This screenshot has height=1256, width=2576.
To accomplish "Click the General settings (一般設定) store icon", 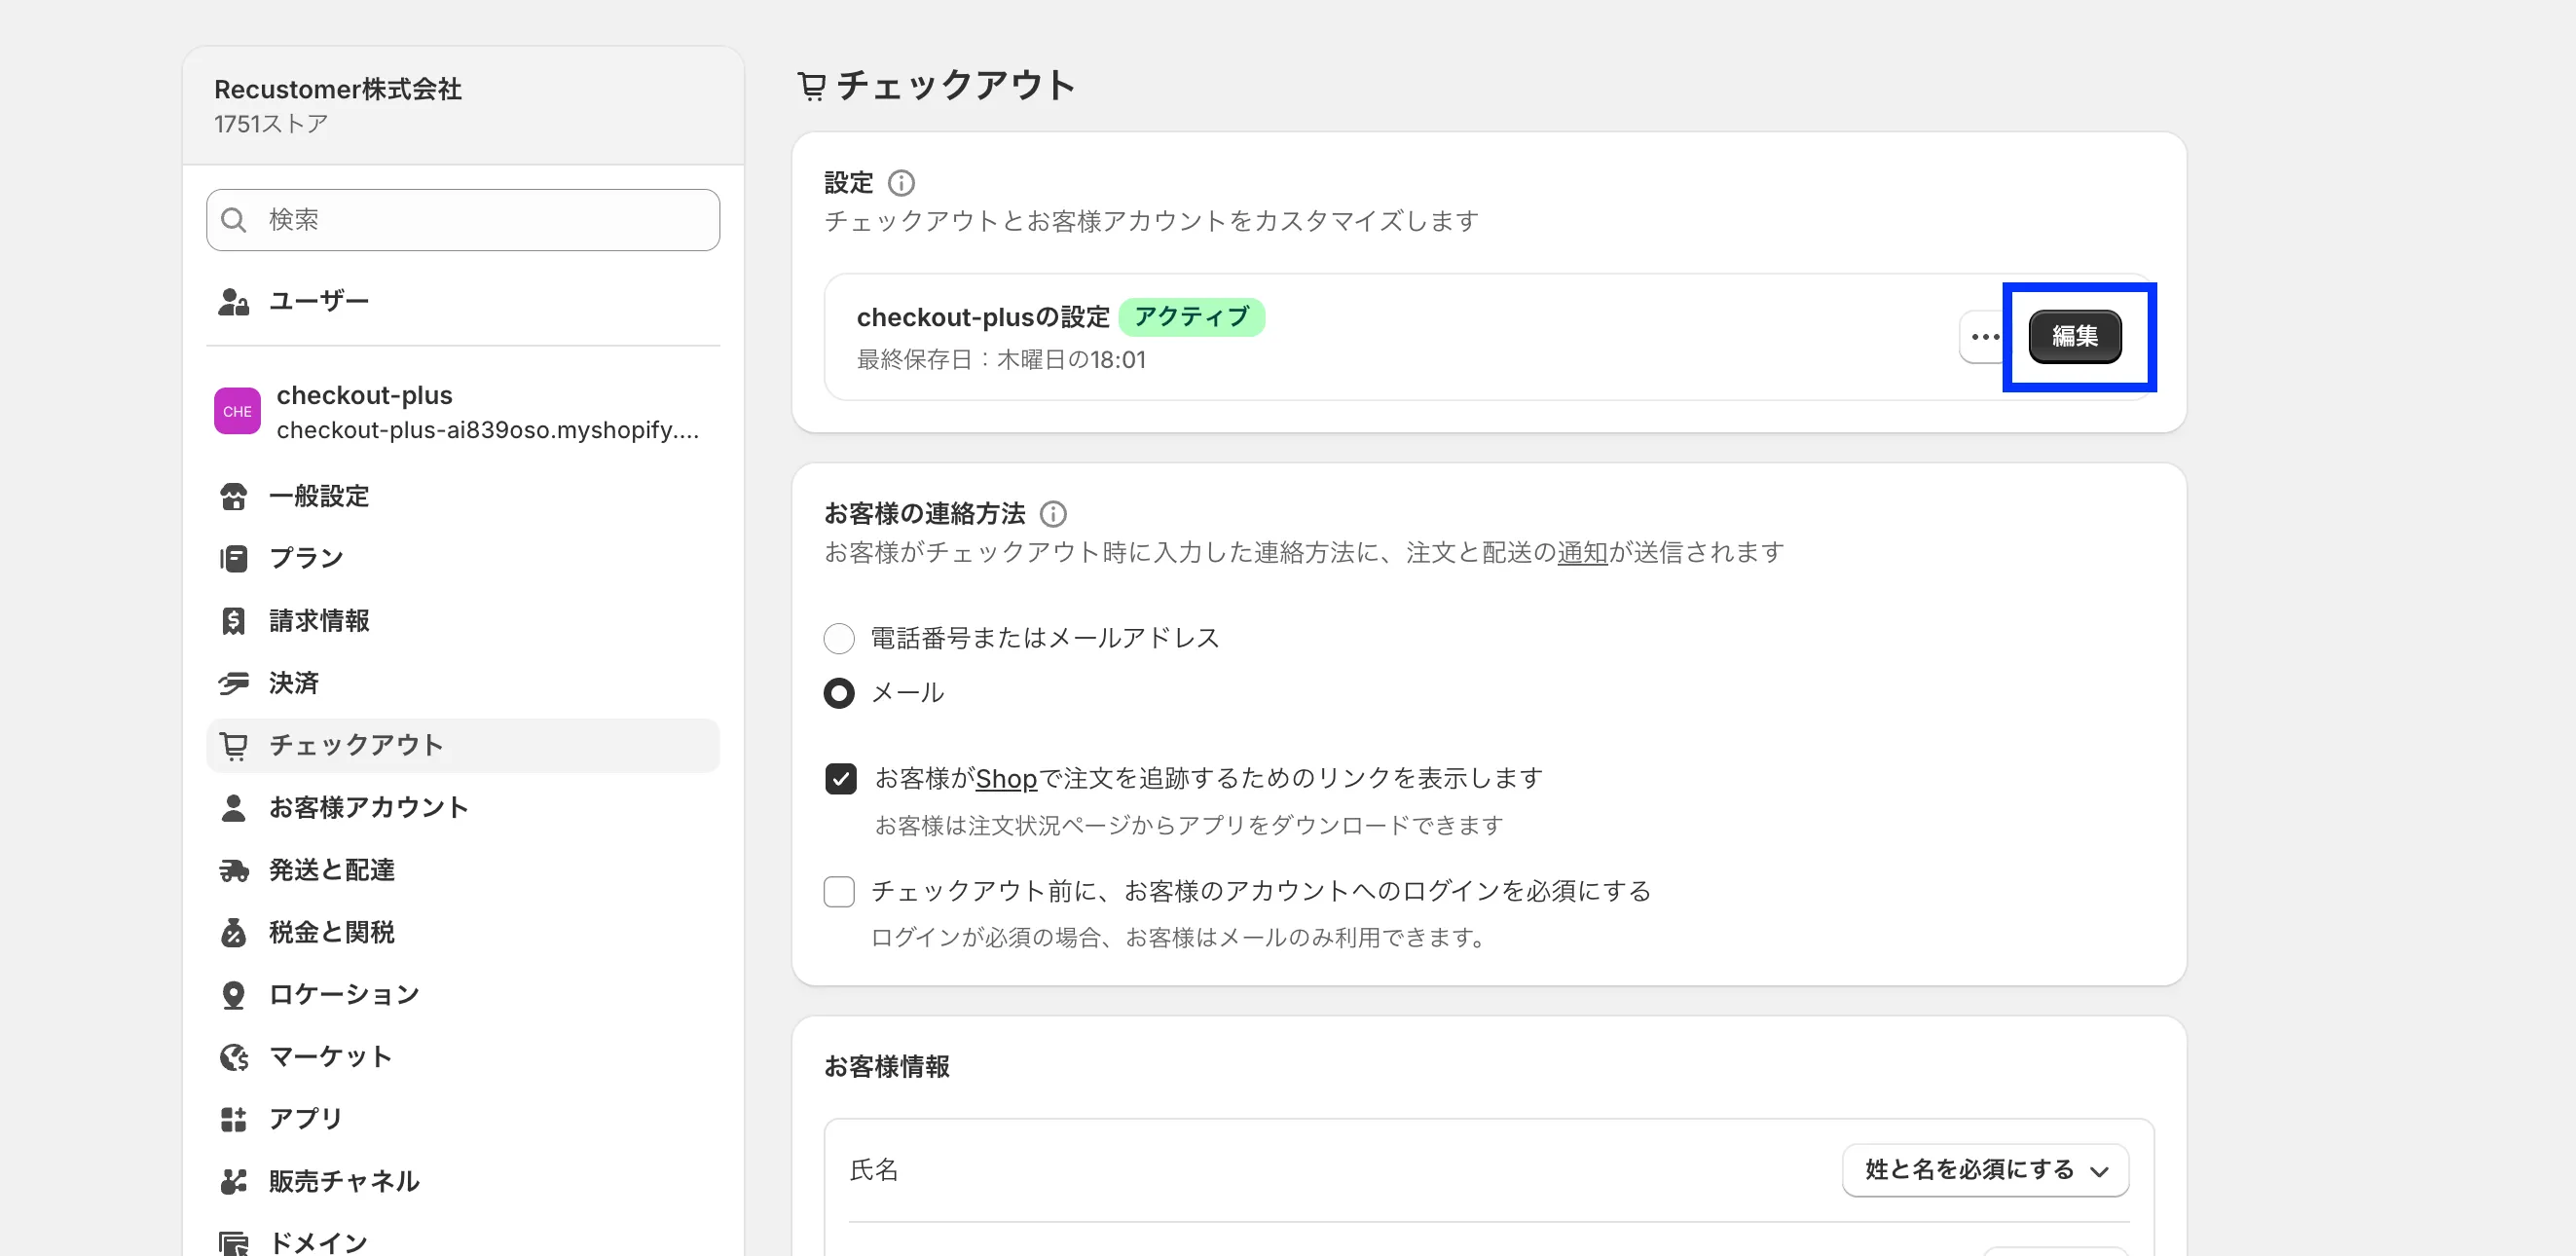I will click(233, 496).
